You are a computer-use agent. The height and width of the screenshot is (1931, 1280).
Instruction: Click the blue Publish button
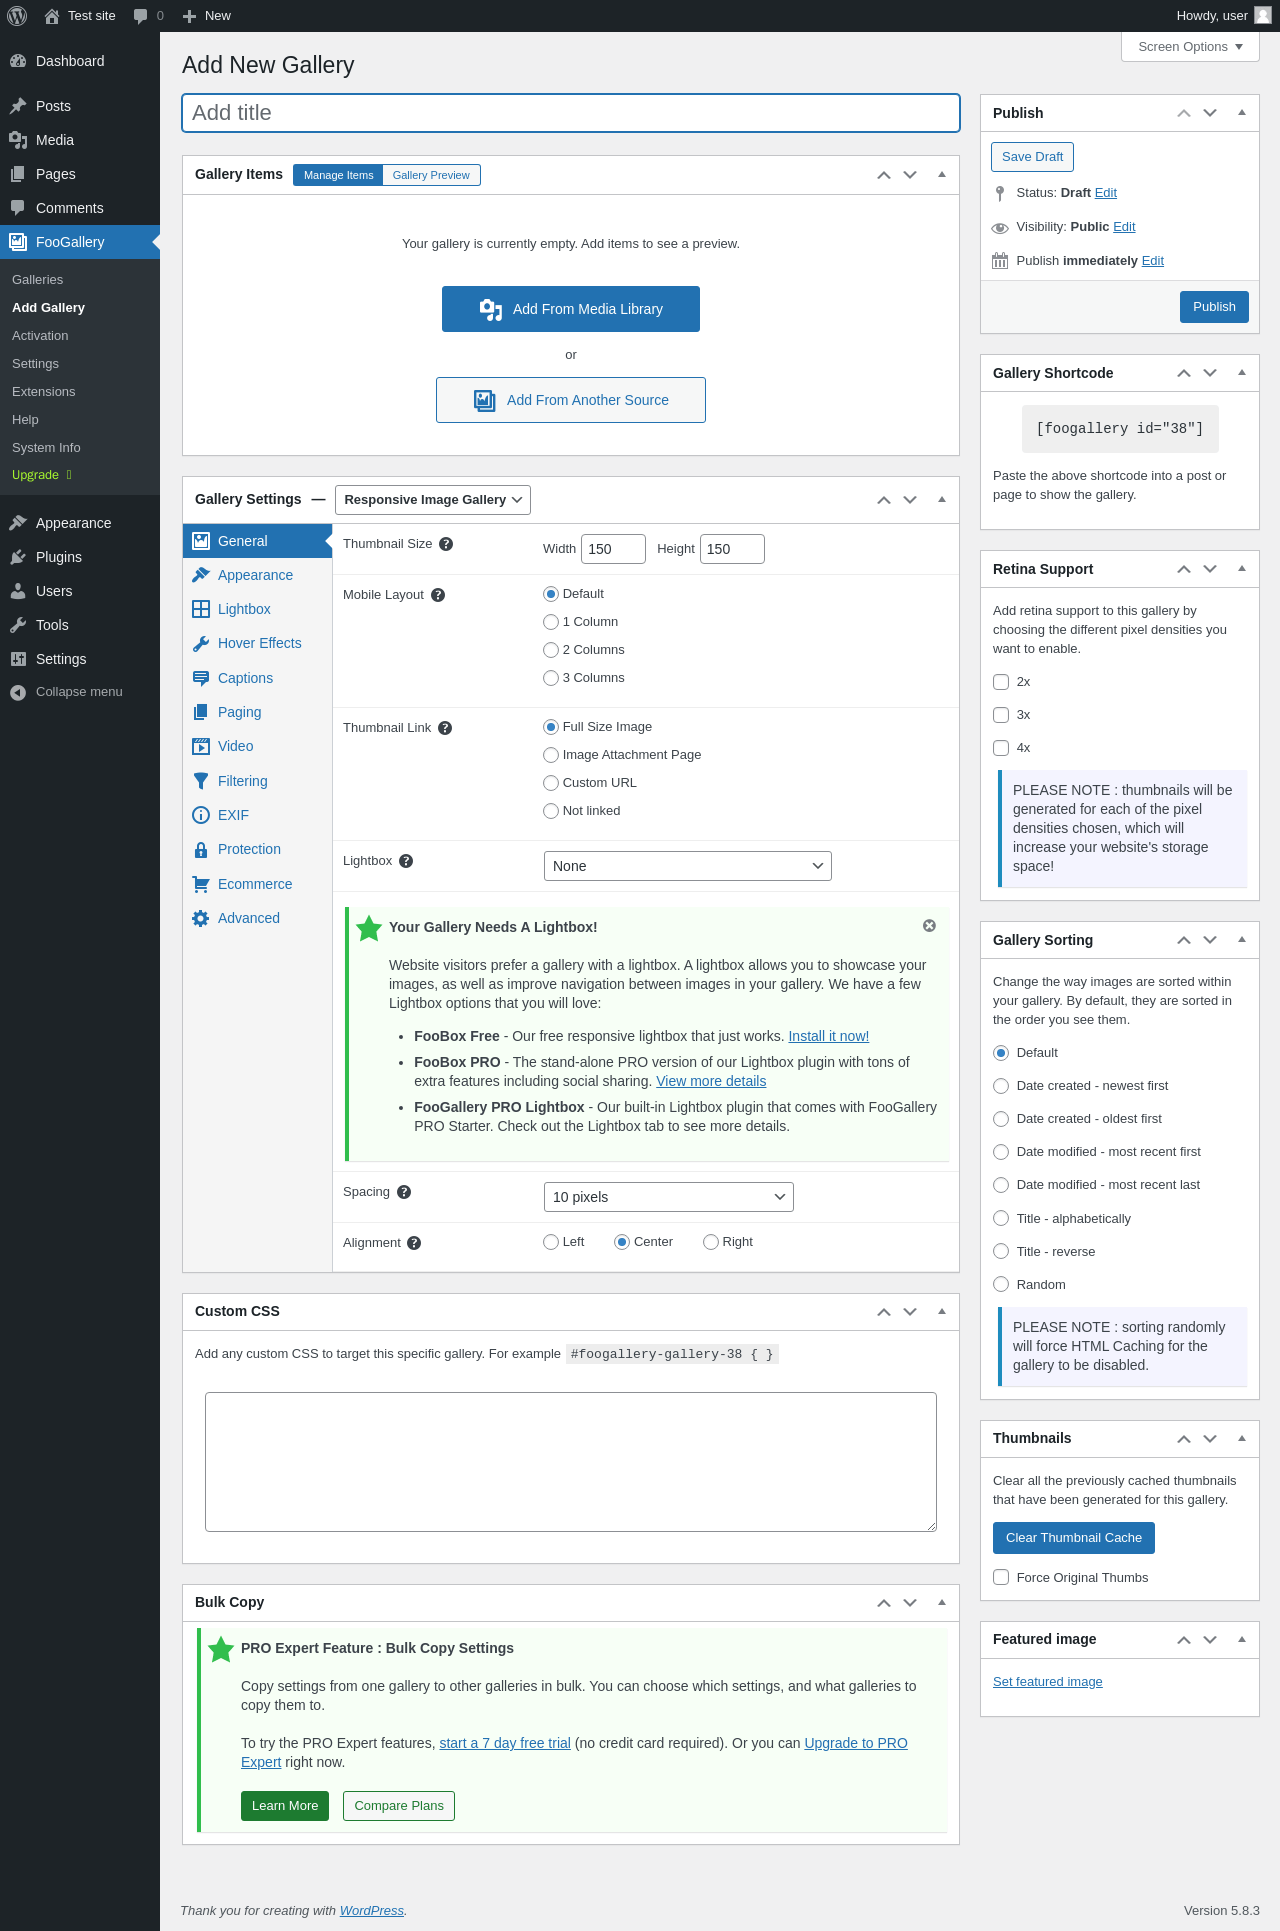point(1214,307)
